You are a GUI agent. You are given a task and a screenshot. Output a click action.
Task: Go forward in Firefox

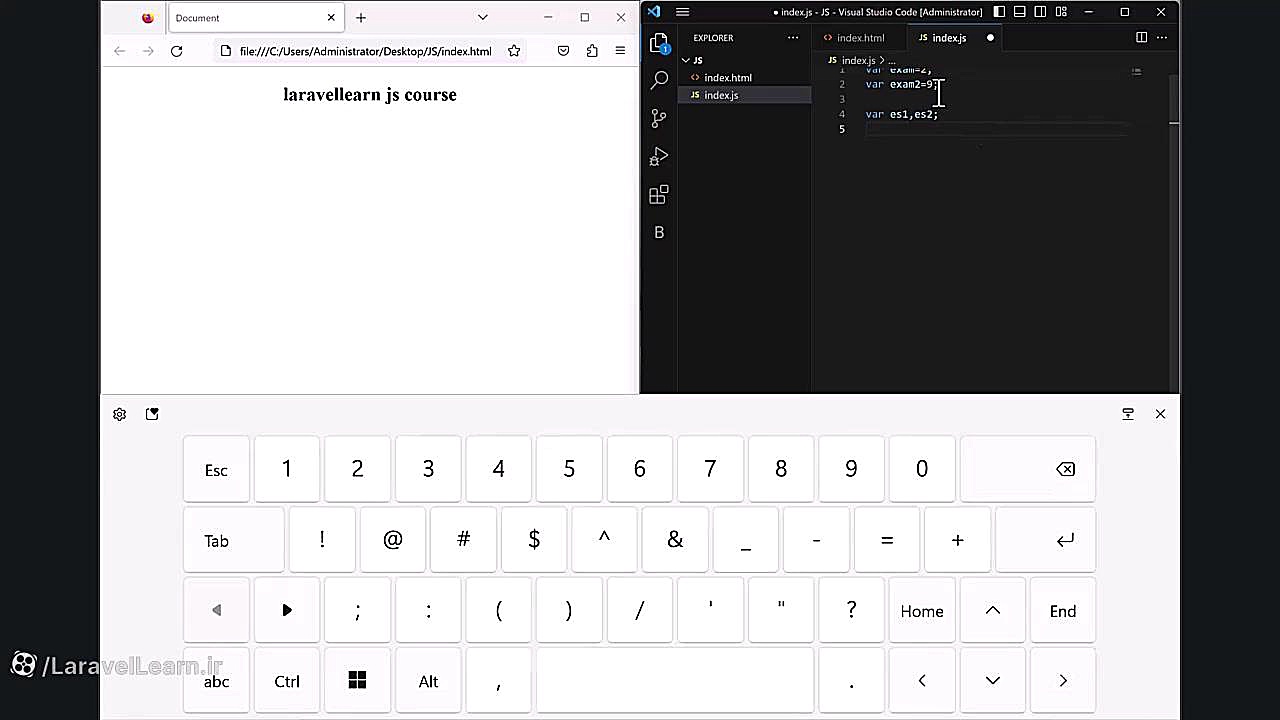pyautogui.click(x=147, y=51)
